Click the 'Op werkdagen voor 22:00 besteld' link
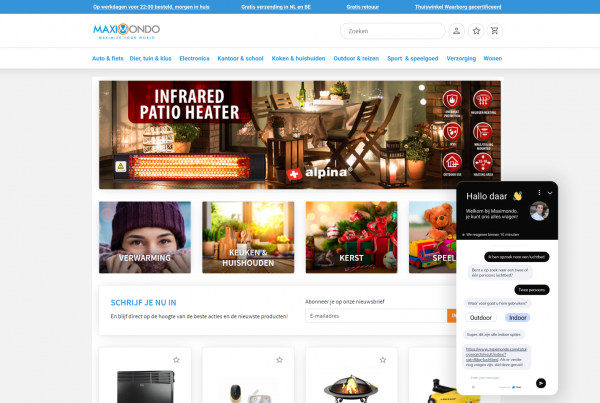The image size is (600, 403). pyautogui.click(x=151, y=7)
